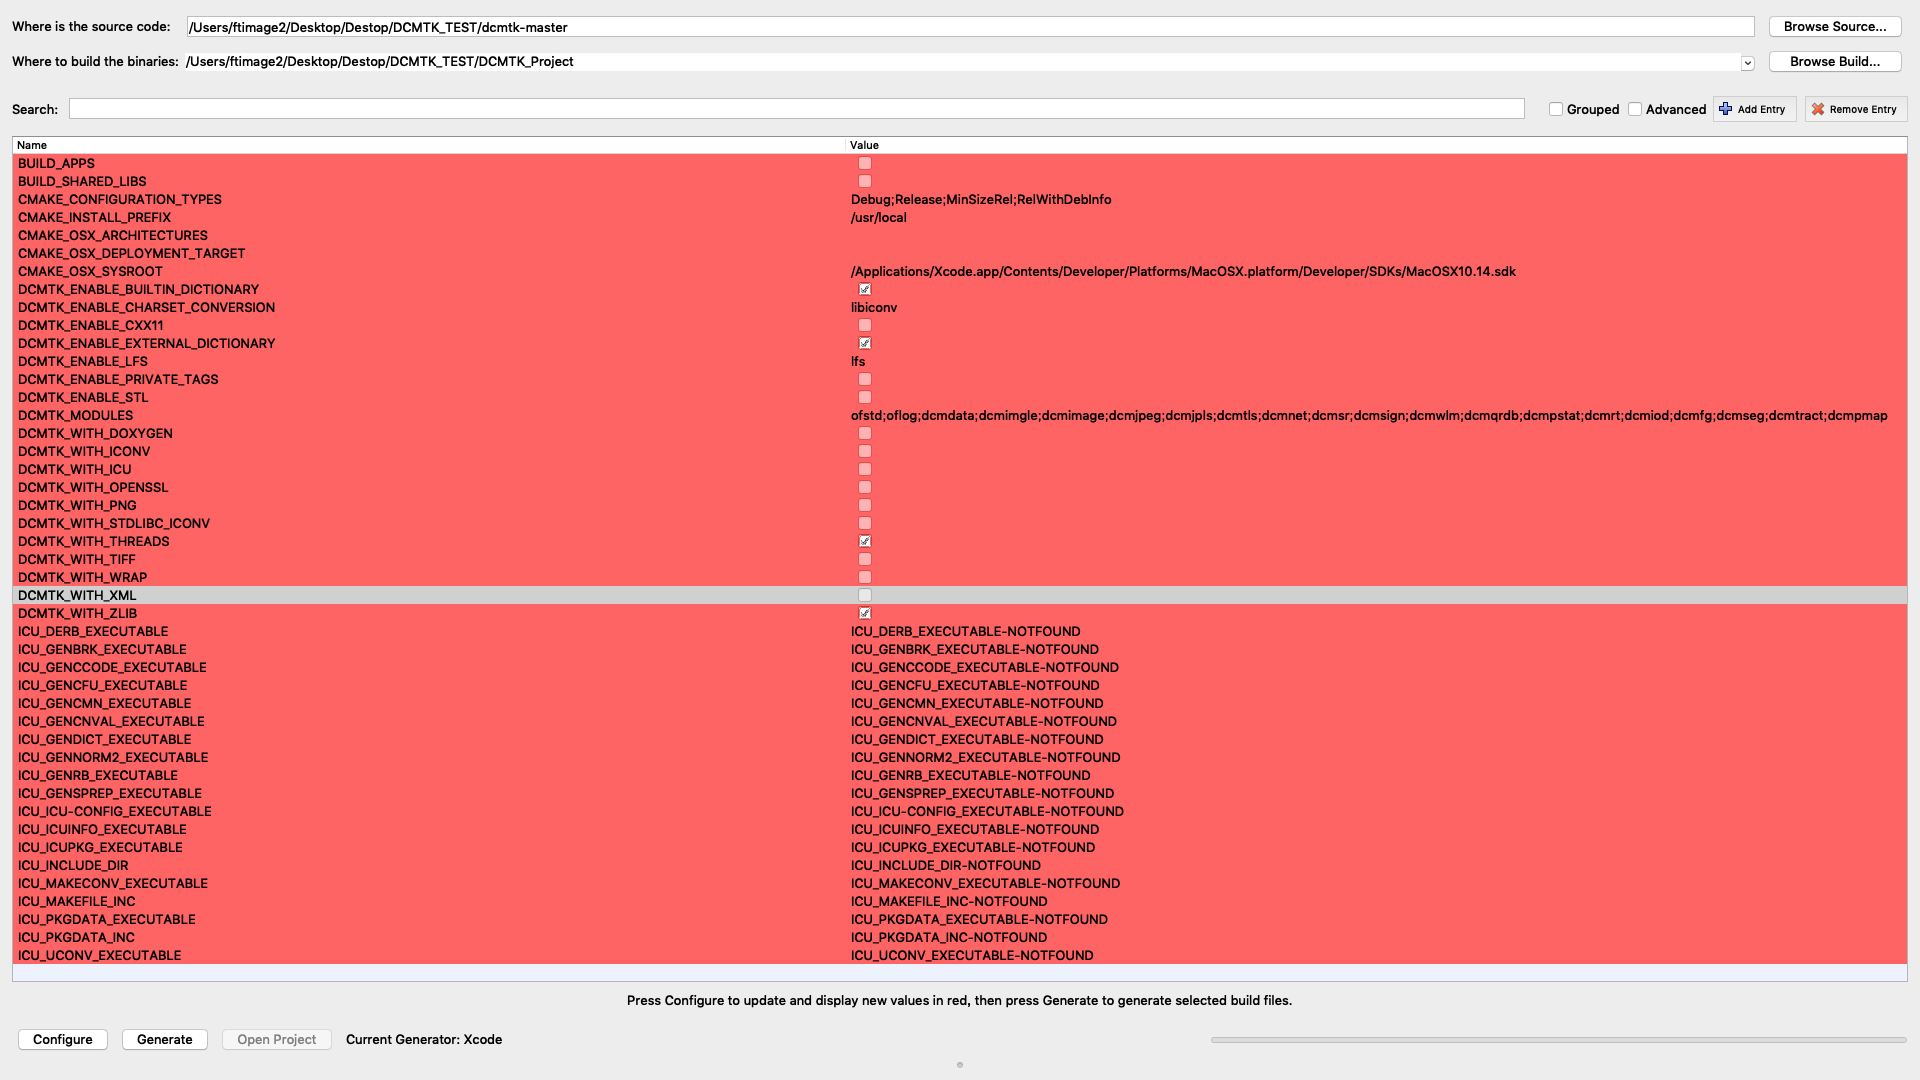Edit the libiconv charset conversion value
The height and width of the screenshot is (1080, 1920).
(x=874, y=307)
